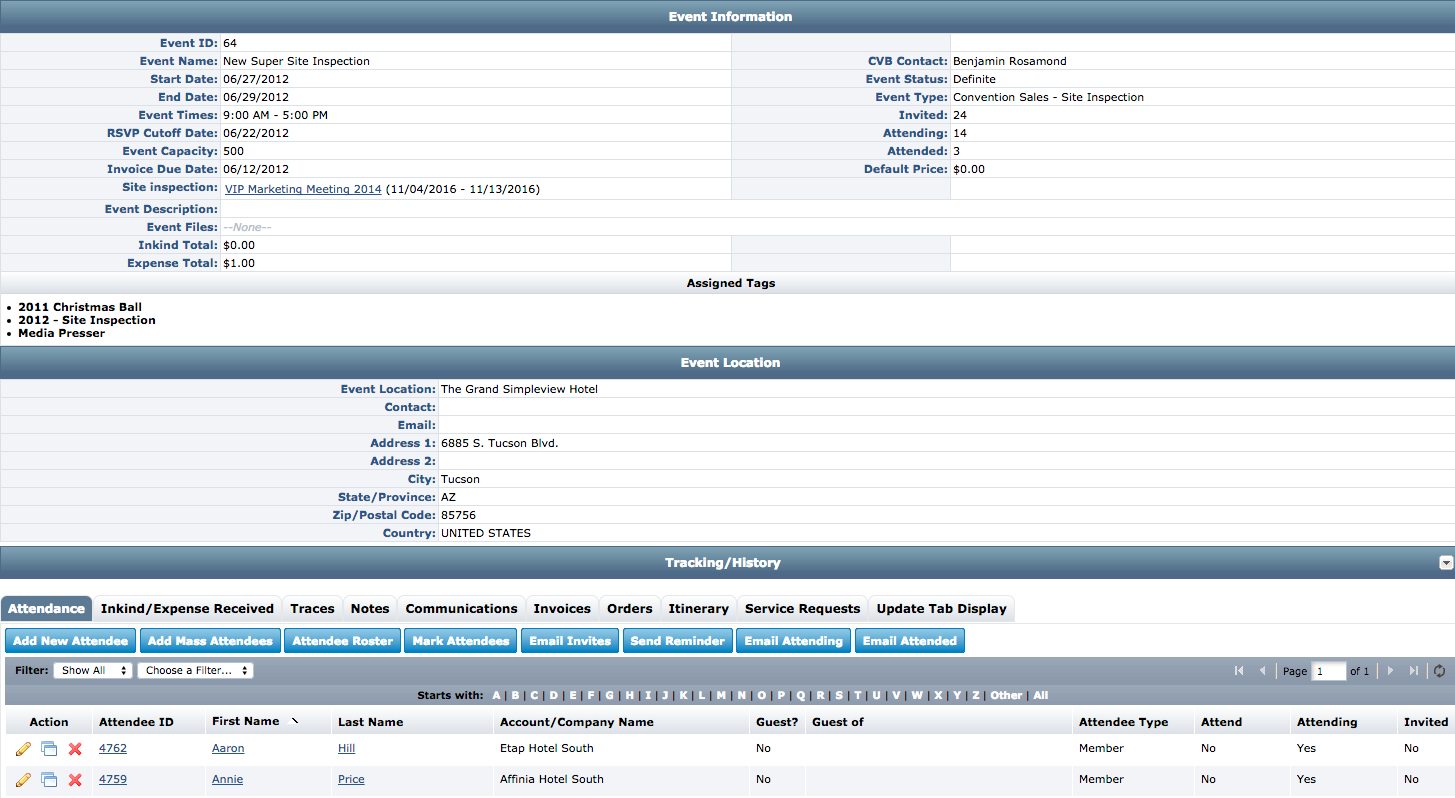Viewport: 1455px width, 798px height.
Task: Refresh the attendee grid
Action: (x=1439, y=671)
